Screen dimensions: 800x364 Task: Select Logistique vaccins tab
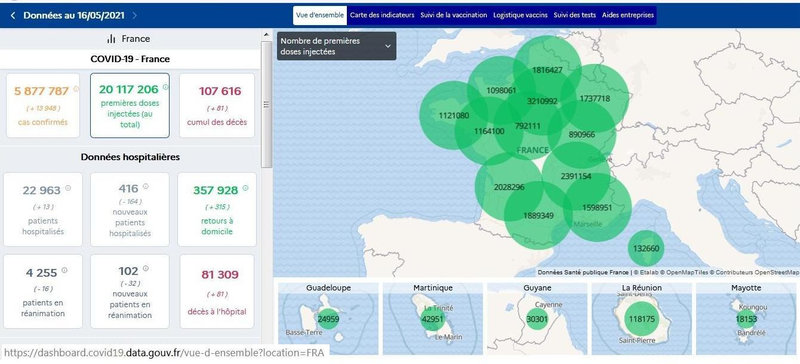pos(520,15)
